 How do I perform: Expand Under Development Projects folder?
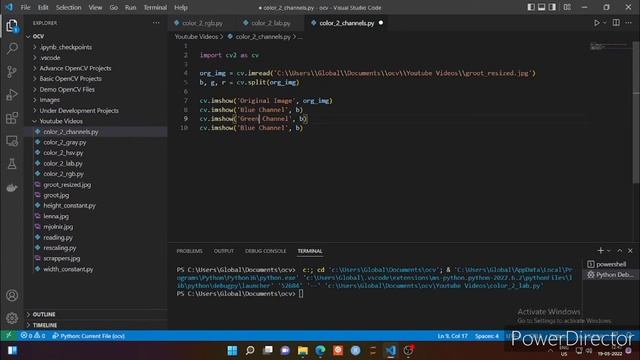pos(96,111)
